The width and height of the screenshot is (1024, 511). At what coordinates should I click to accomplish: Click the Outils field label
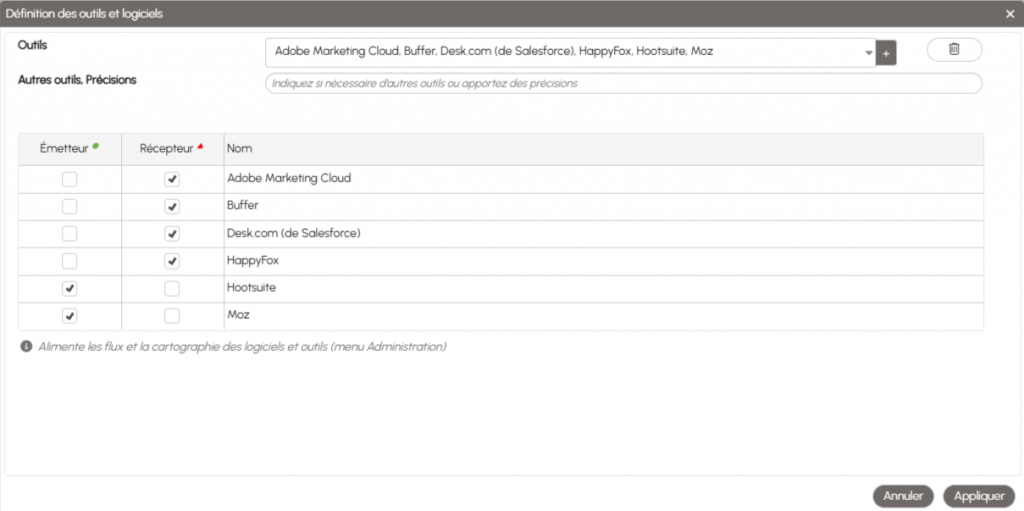click(33, 45)
